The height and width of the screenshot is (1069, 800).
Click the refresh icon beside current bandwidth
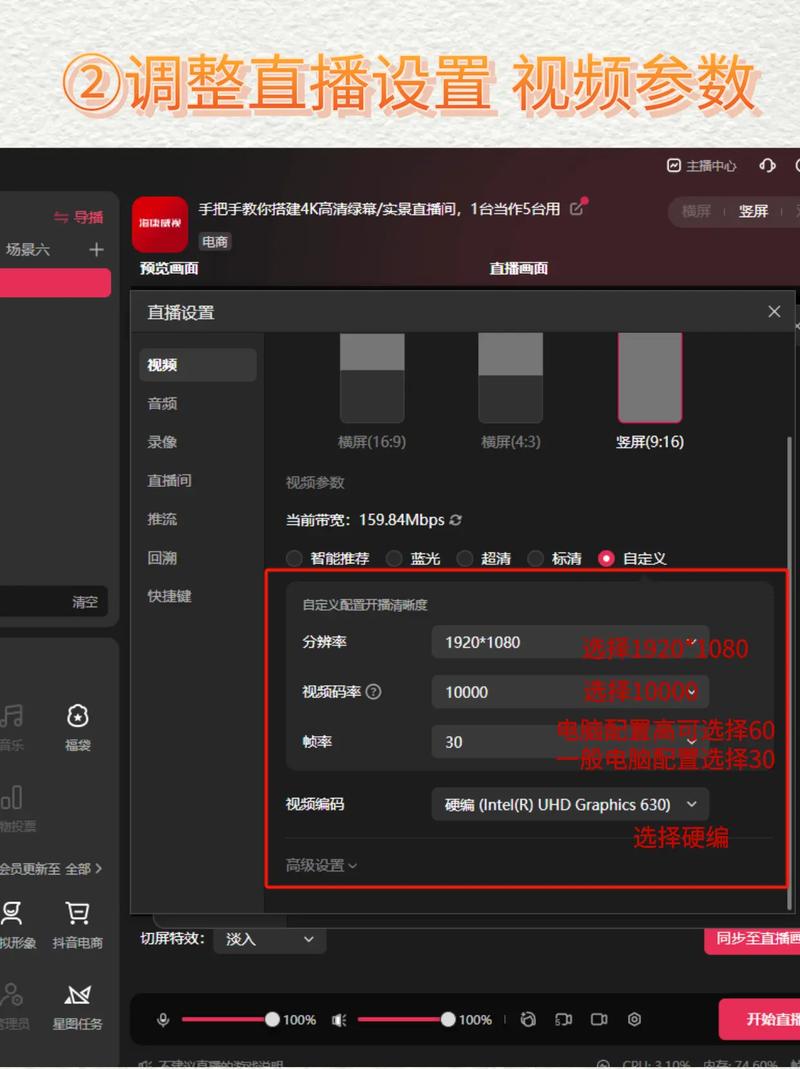[456, 520]
